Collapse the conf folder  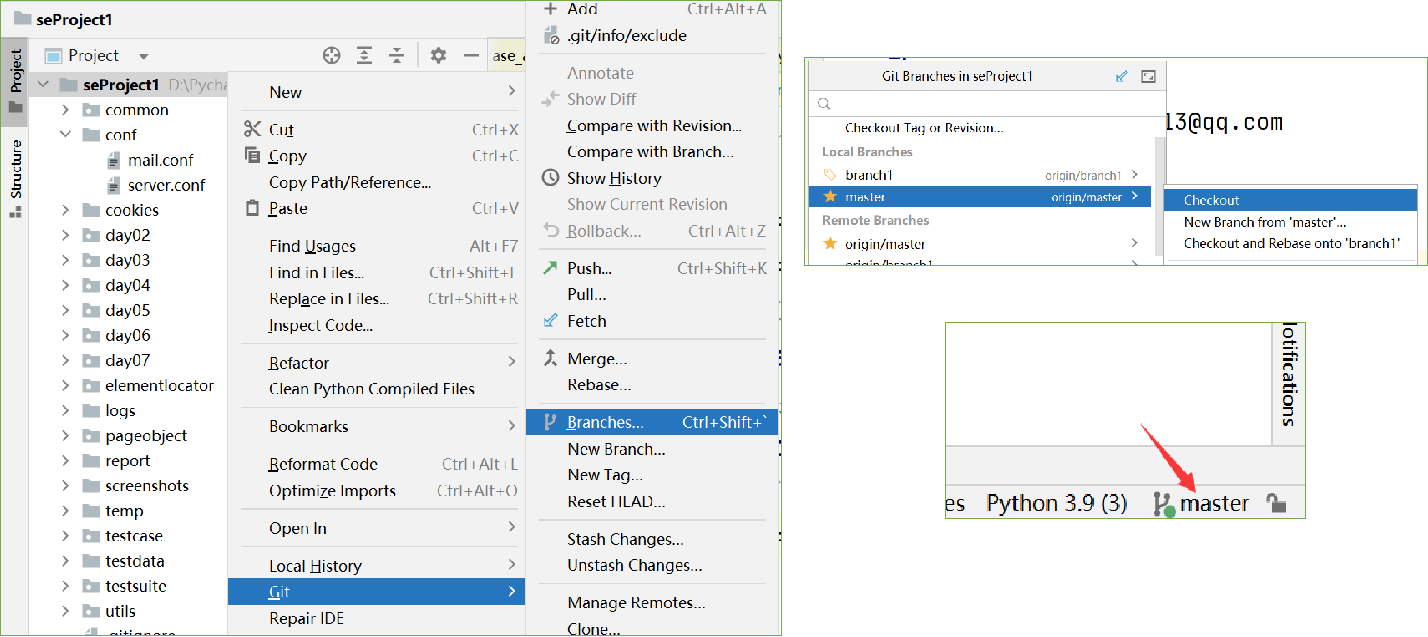click(x=65, y=135)
